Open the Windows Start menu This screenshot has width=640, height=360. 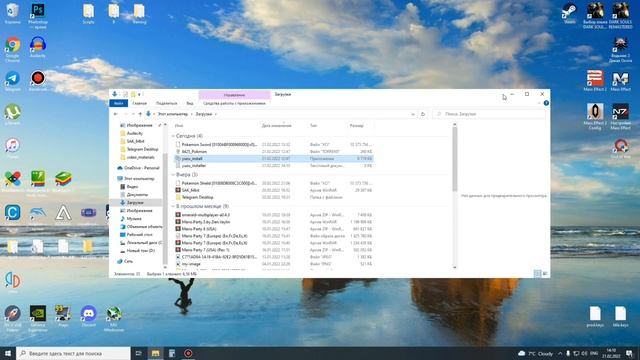[8, 353]
